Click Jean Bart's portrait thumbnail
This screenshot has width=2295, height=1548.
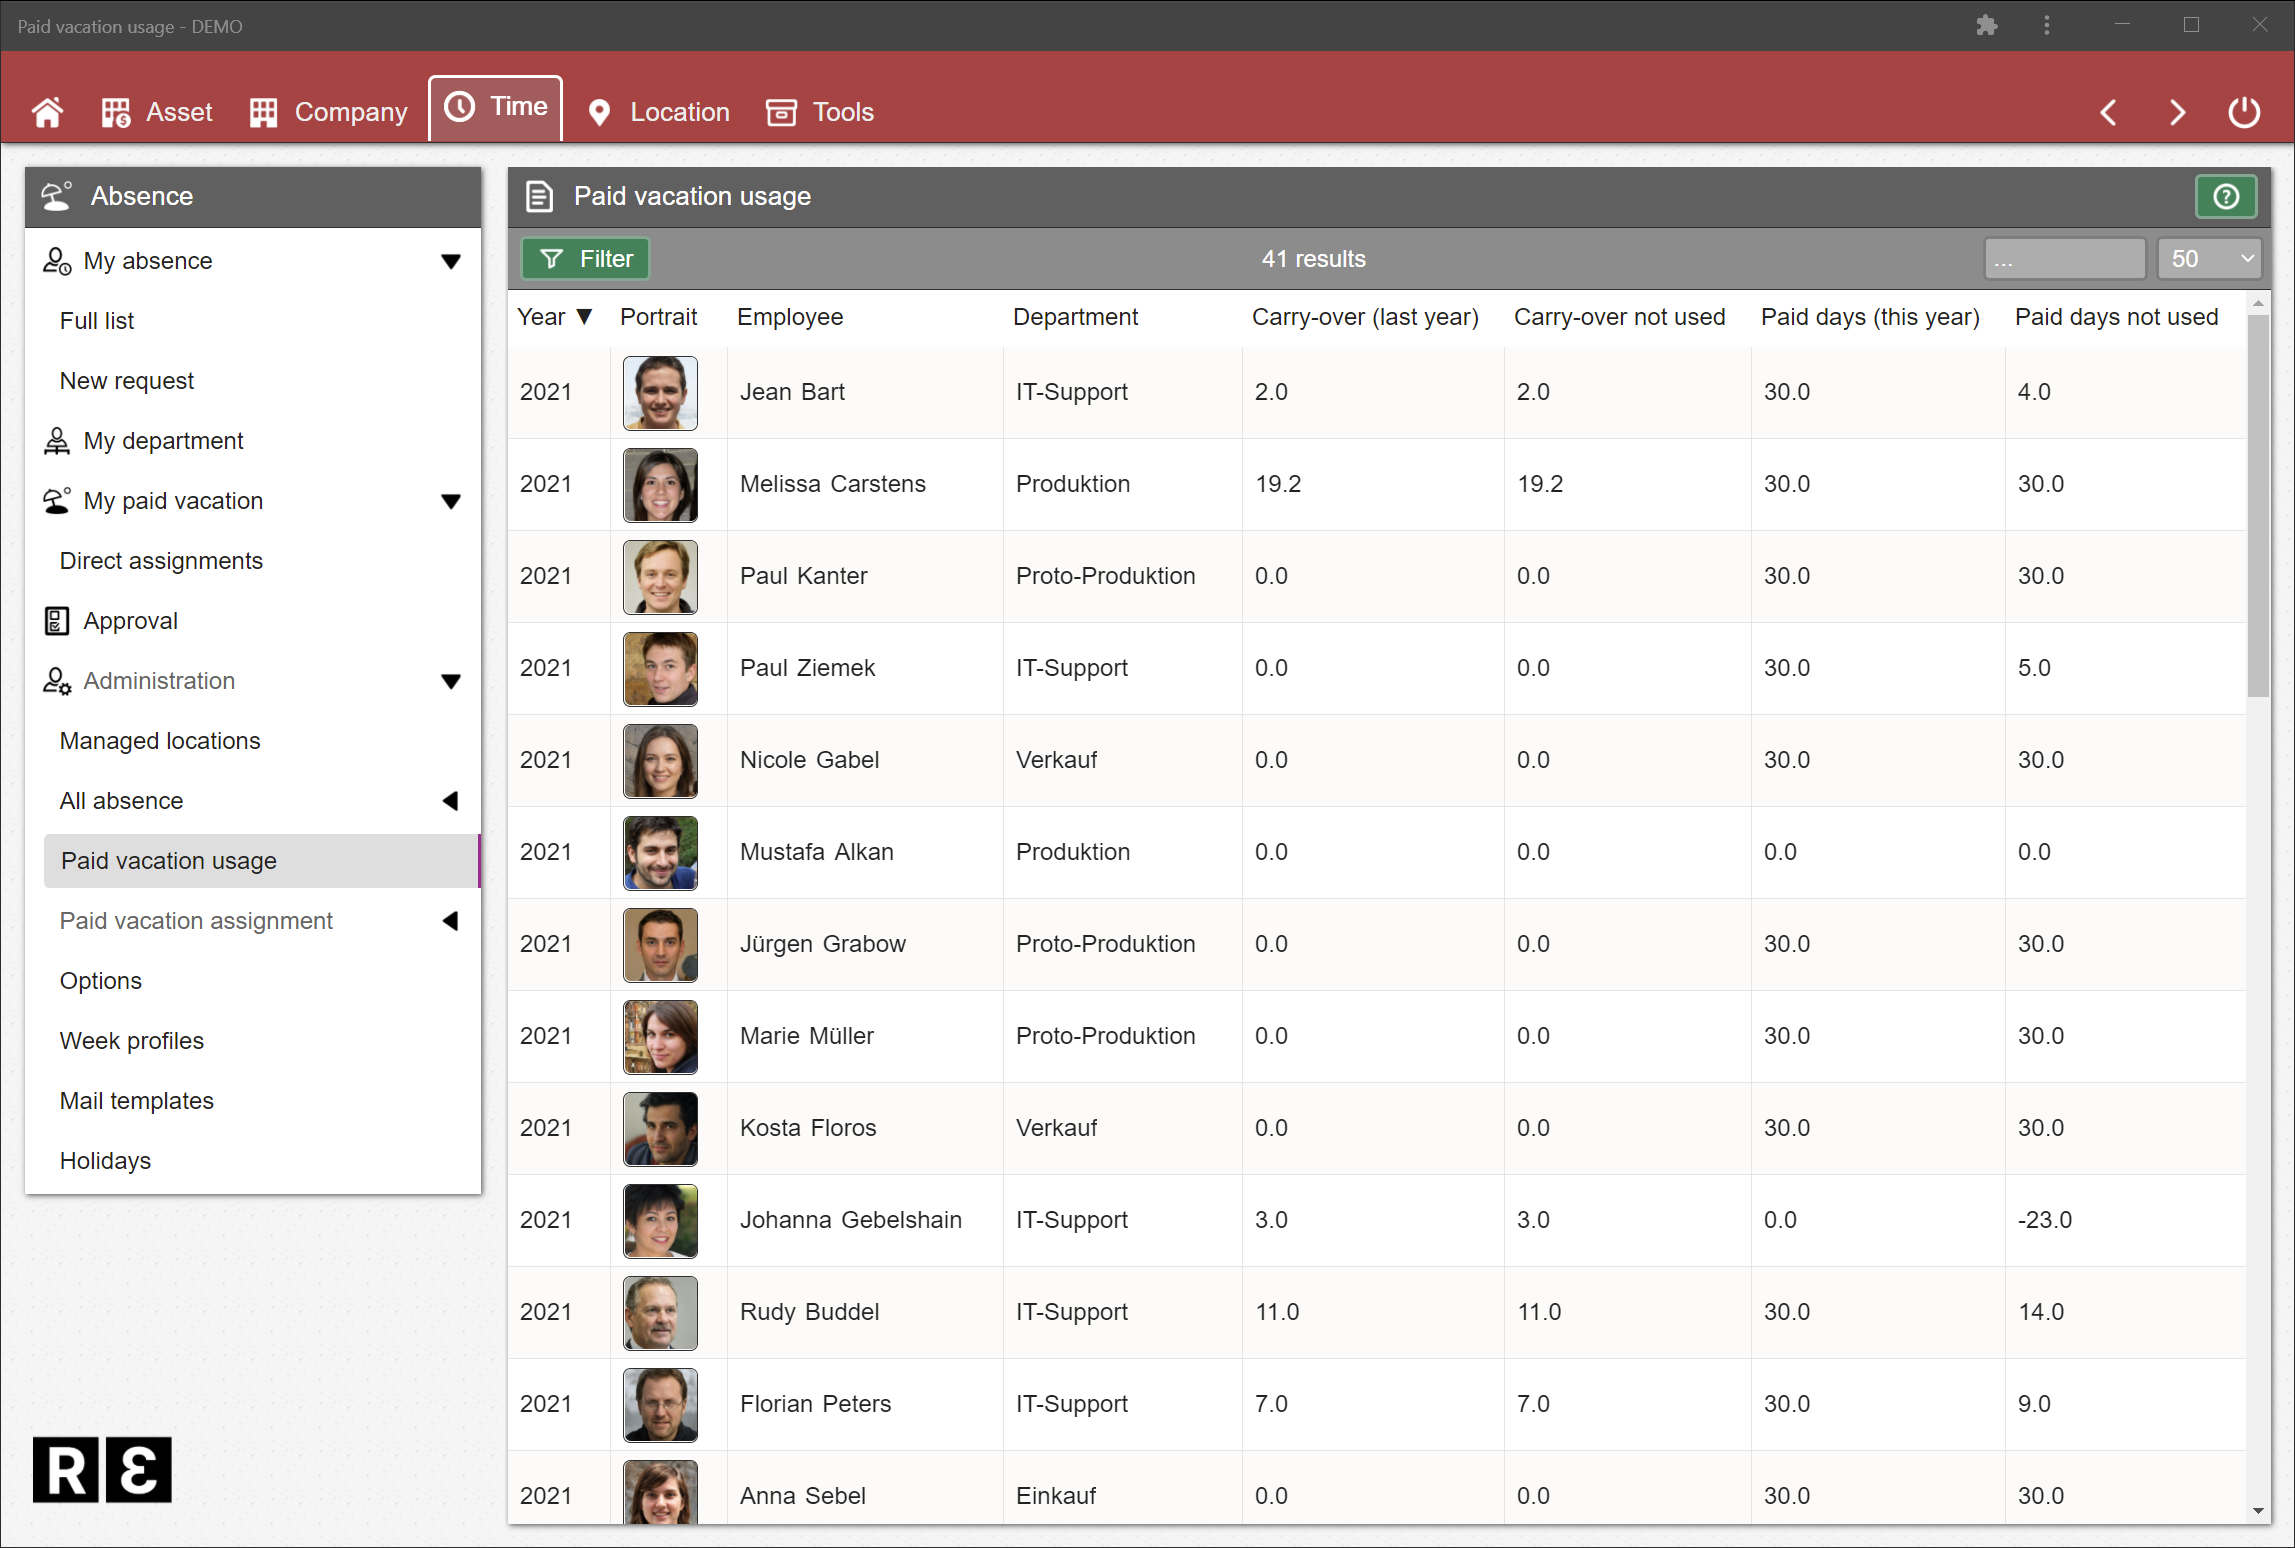point(660,392)
